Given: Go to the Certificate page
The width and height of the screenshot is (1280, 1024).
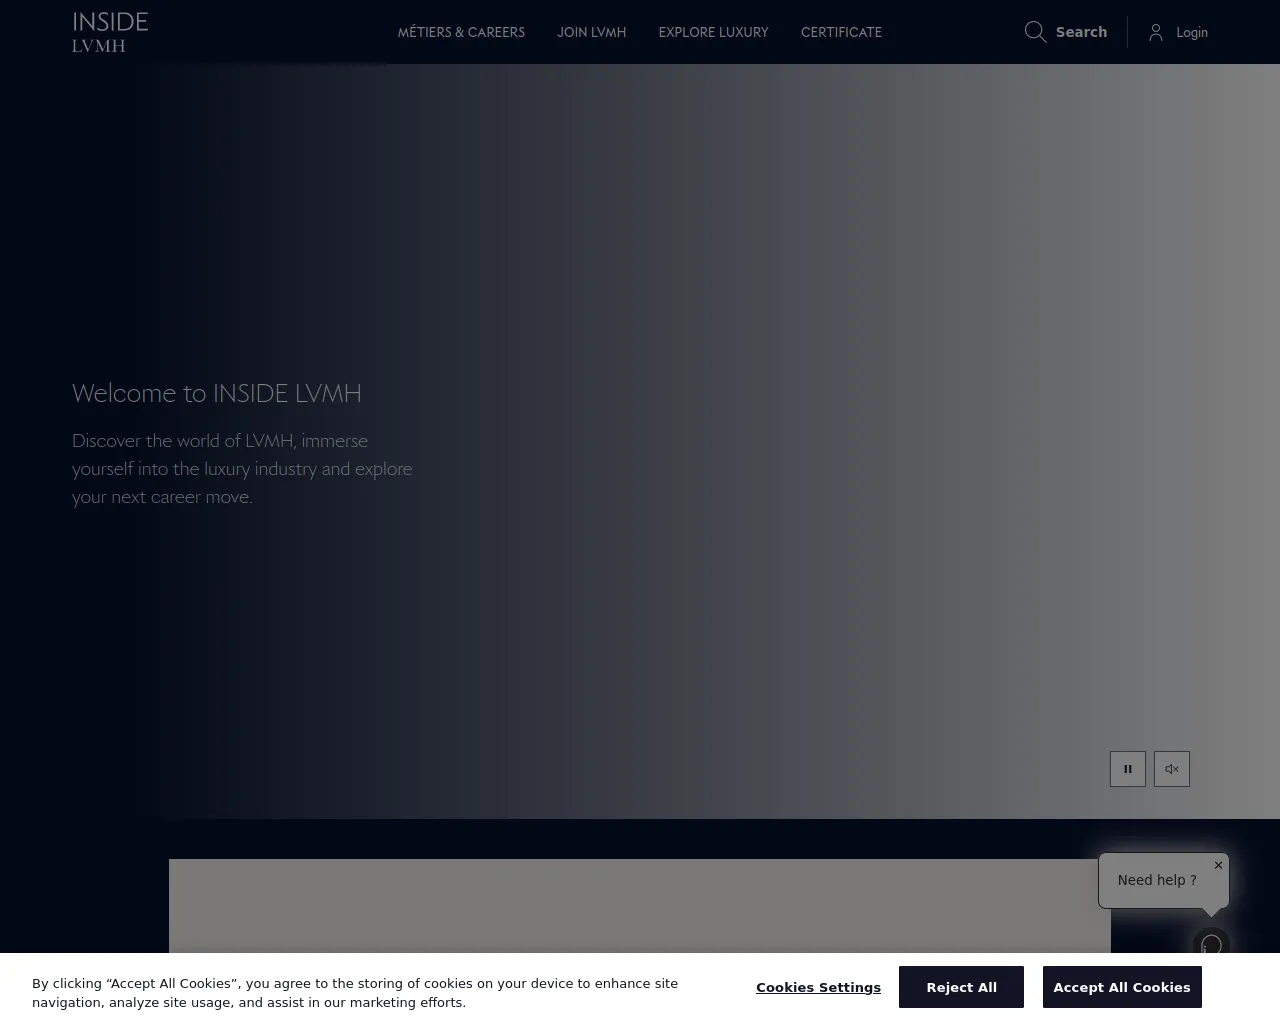Looking at the screenshot, I should (841, 32).
